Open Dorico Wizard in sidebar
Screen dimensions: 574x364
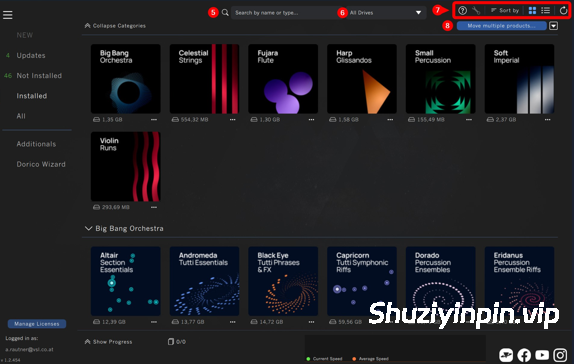(x=41, y=164)
